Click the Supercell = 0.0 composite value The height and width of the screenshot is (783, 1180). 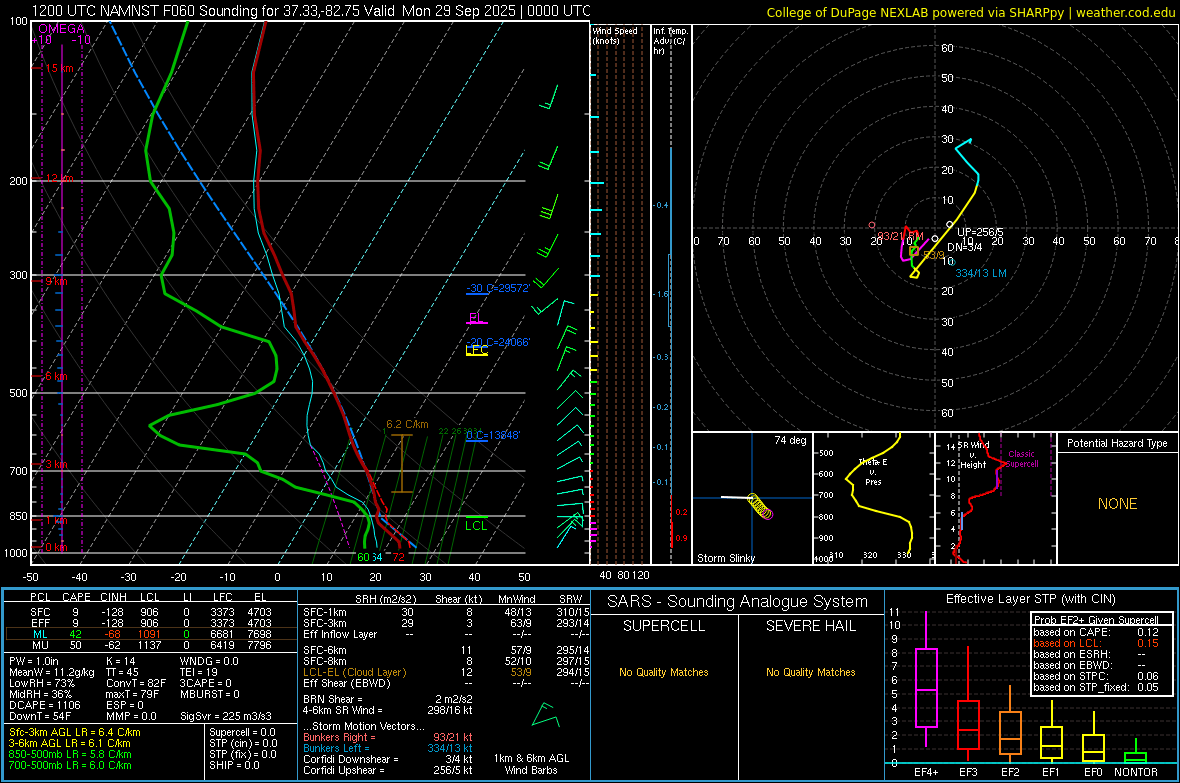(x=242, y=732)
